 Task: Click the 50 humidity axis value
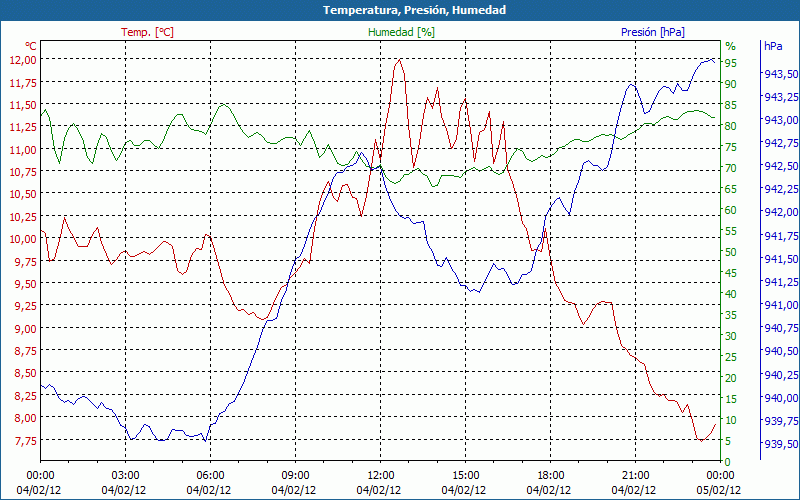[x=731, y=252]
